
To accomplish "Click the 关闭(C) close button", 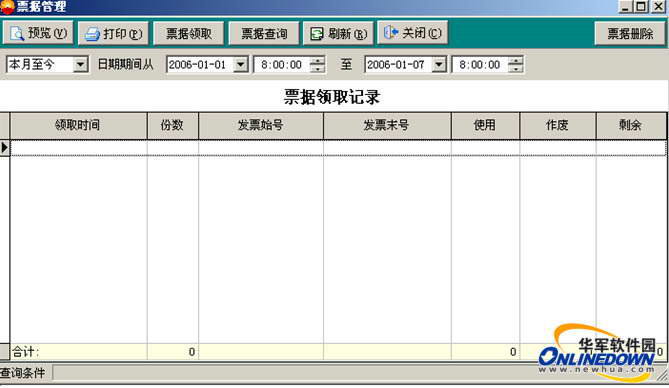I will [x=413, y=32].
